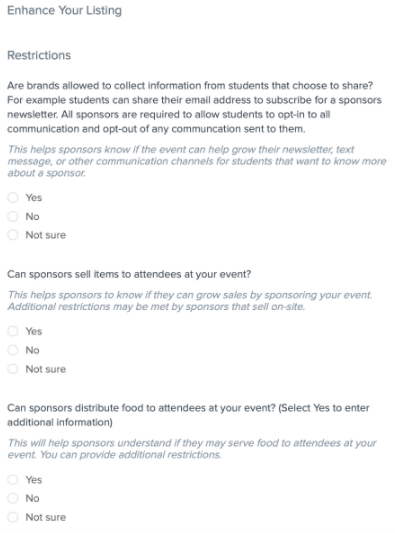
Task: Click the italic 'grow sales by sponsoring' hint
Action: pos(190,295)
